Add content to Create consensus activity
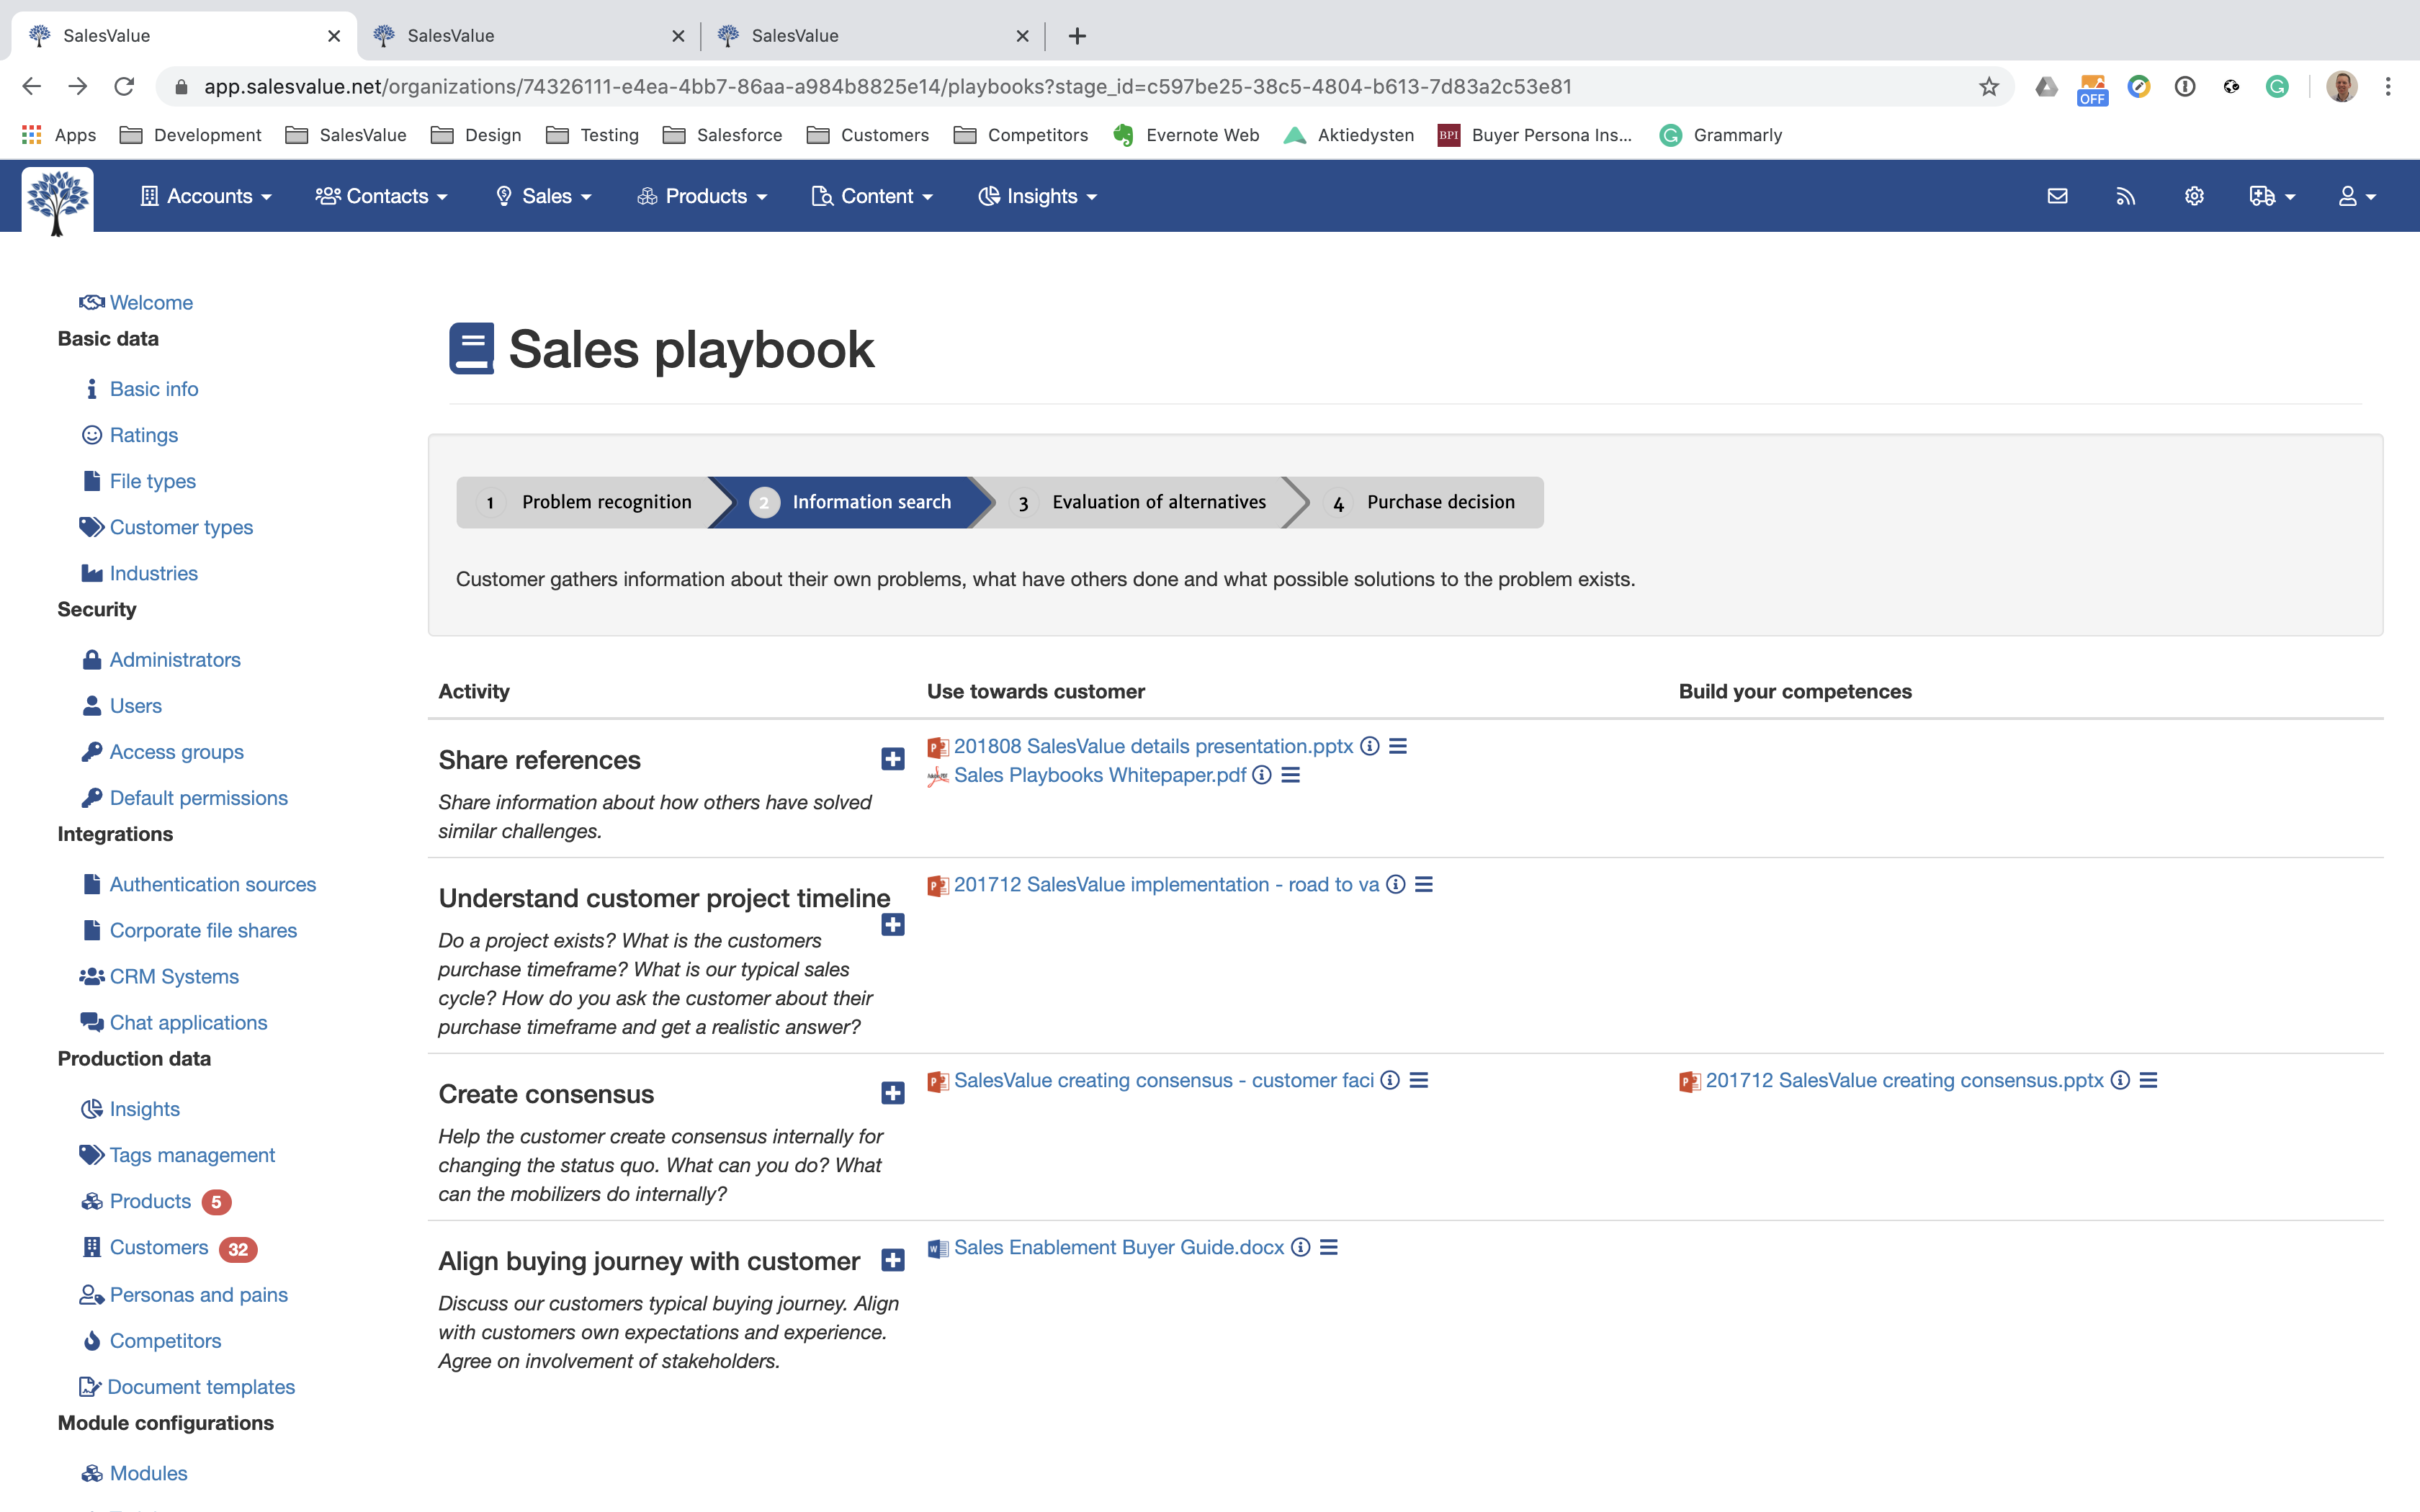Screen dimensions: 2420x1512 pyautogui.click(x=892, y=1093)
